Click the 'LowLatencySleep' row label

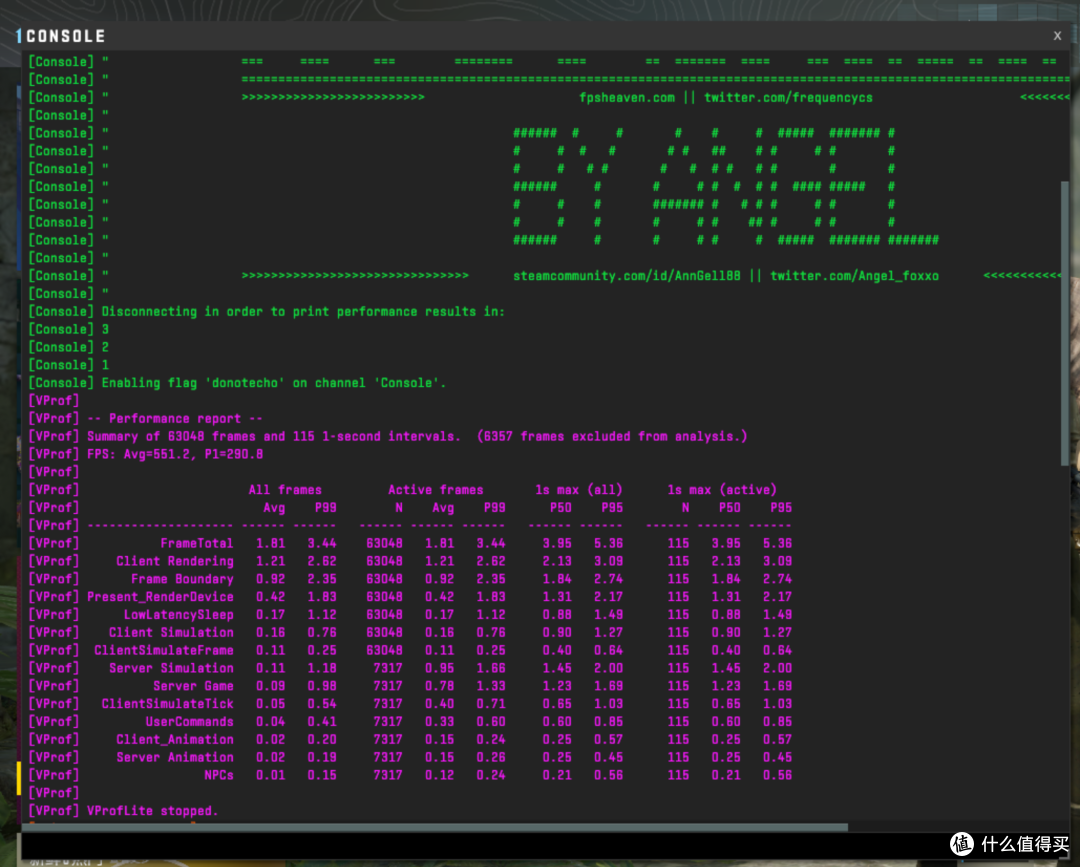179,615
